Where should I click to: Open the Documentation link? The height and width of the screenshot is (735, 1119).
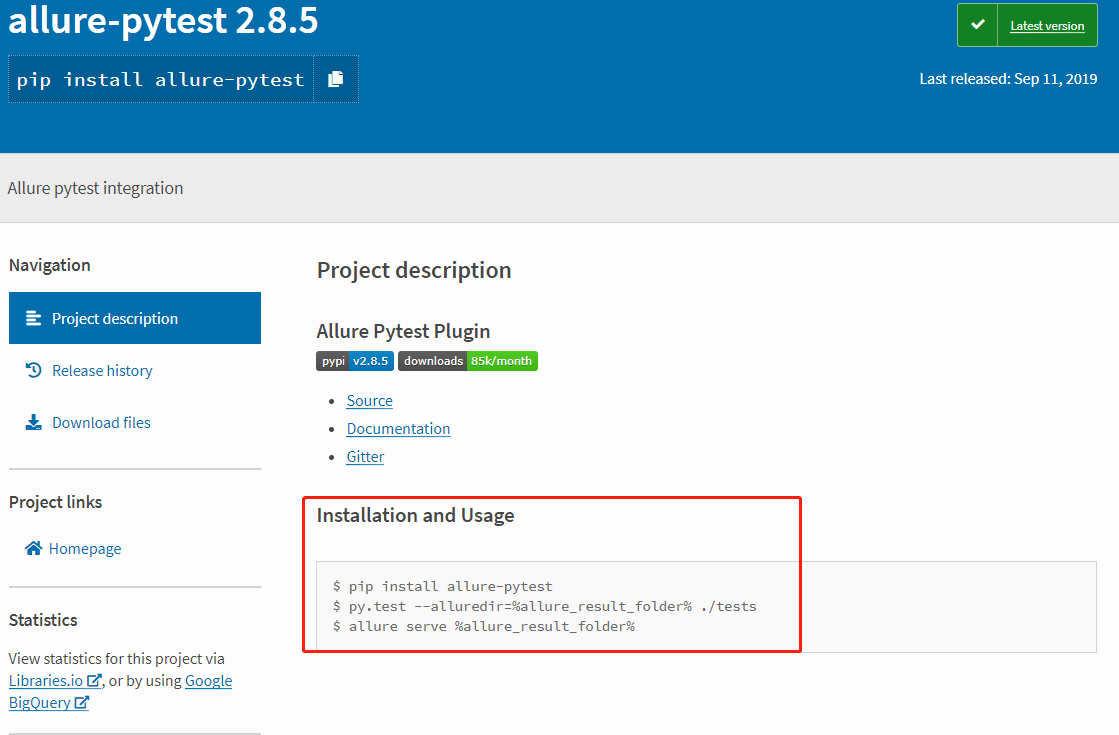pyautogui.click(x=398, y=428)
